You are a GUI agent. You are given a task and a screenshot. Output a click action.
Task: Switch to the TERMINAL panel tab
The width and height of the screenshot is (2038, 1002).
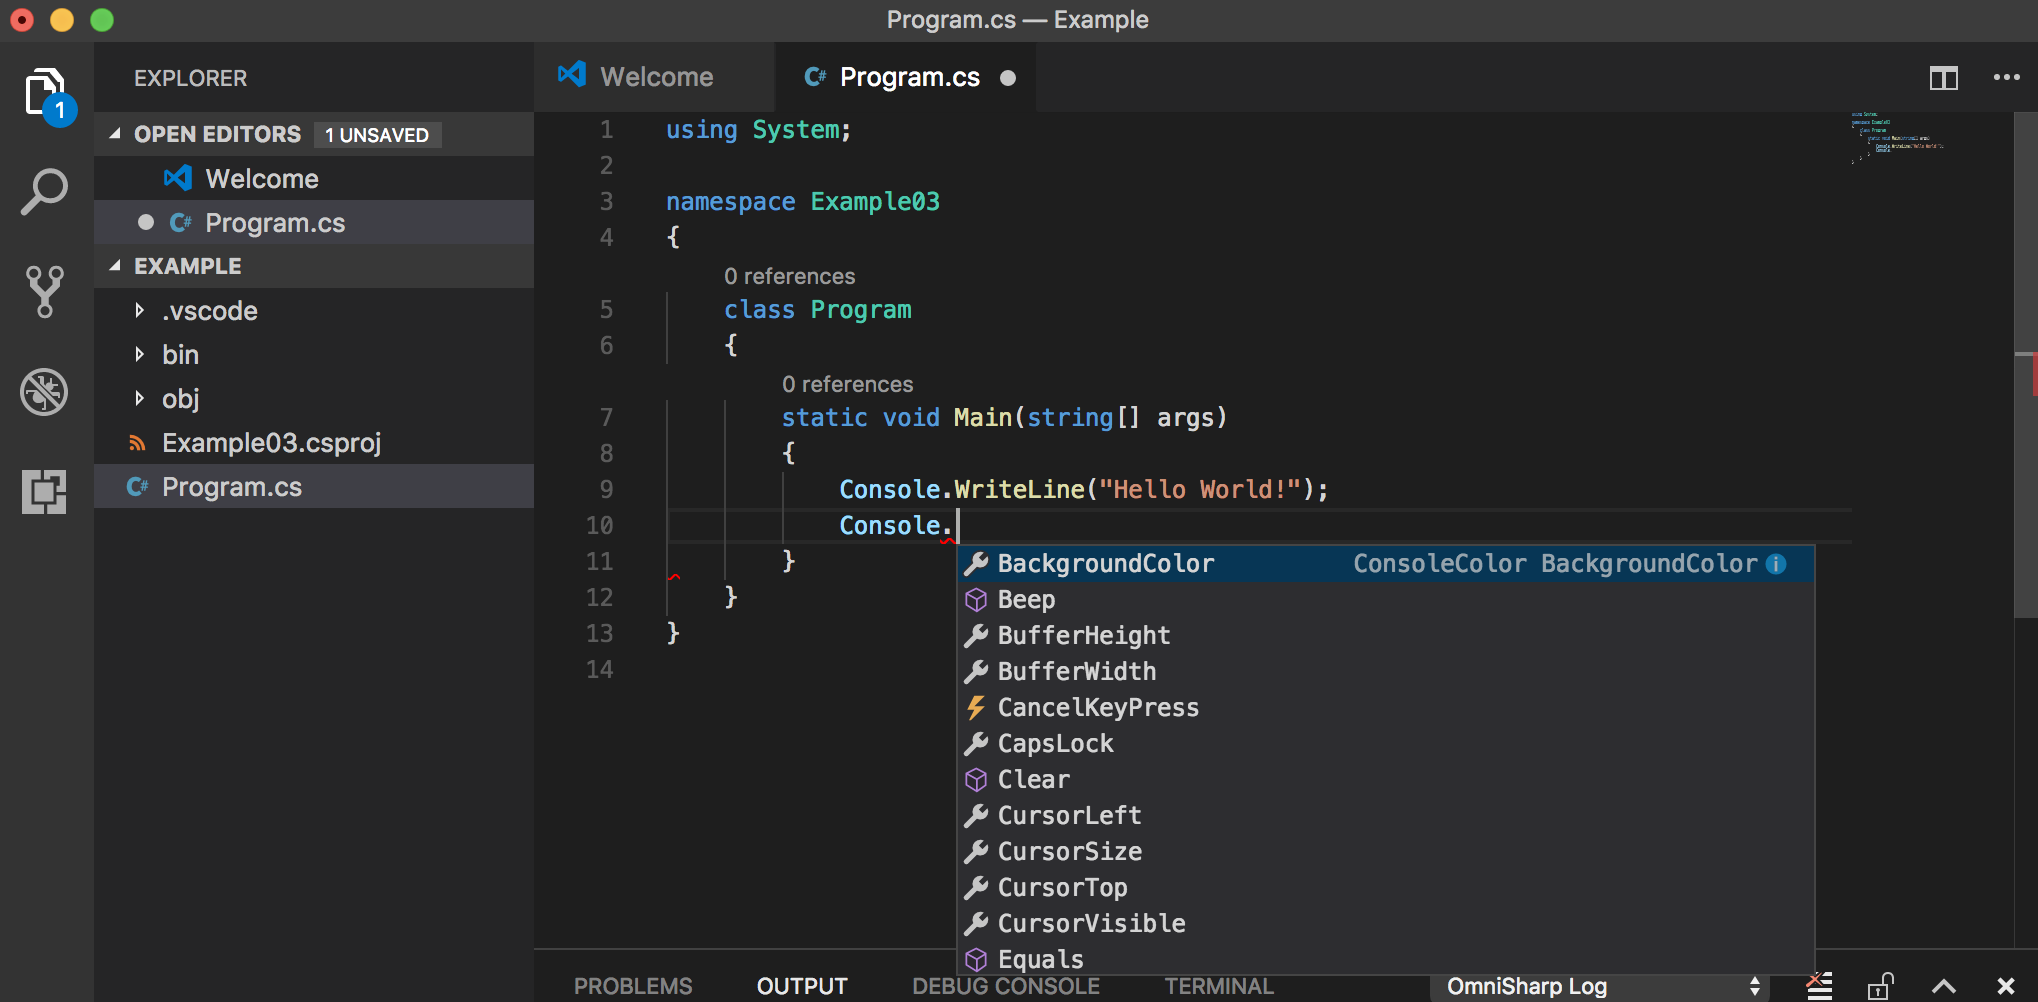(x=1219, y=986)
